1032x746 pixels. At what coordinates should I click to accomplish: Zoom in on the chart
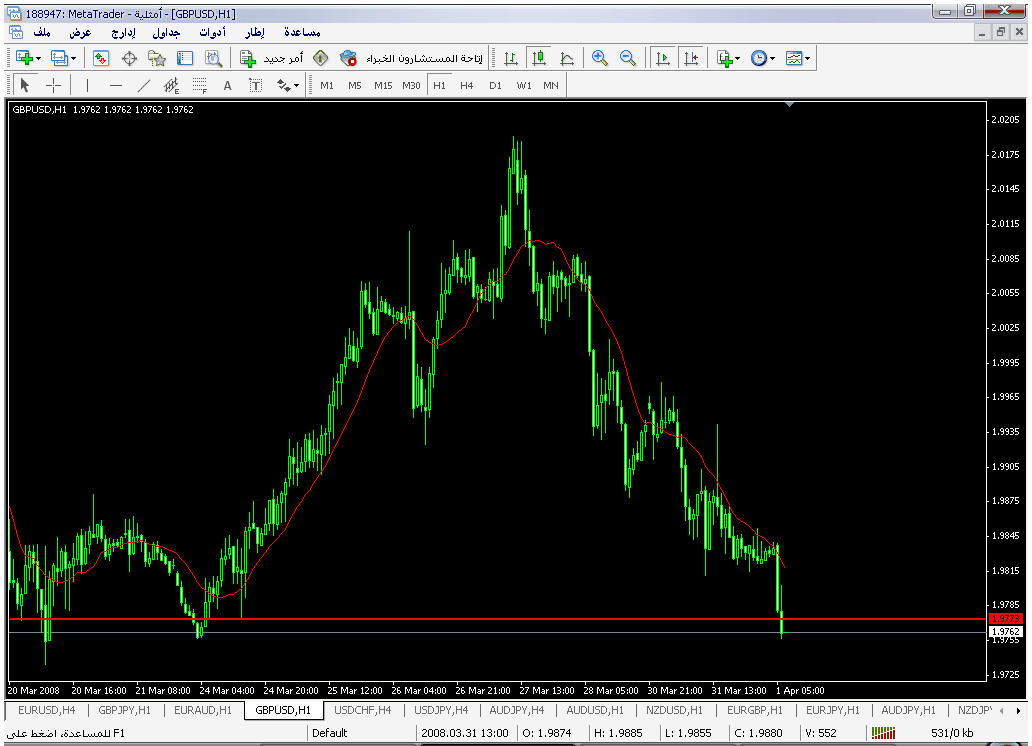point(600,59)
